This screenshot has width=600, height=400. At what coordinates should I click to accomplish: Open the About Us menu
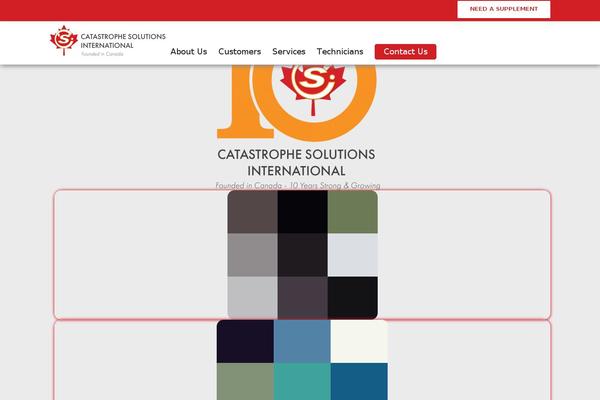coord(189,51)
